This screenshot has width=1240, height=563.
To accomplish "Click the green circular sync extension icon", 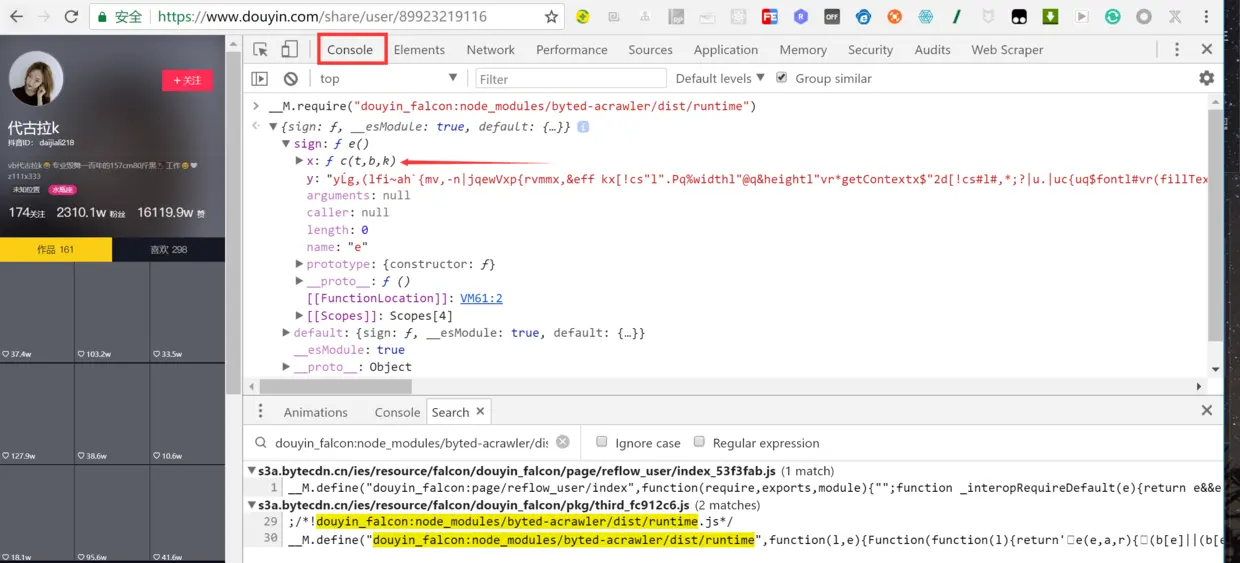I will point(1112,17).
